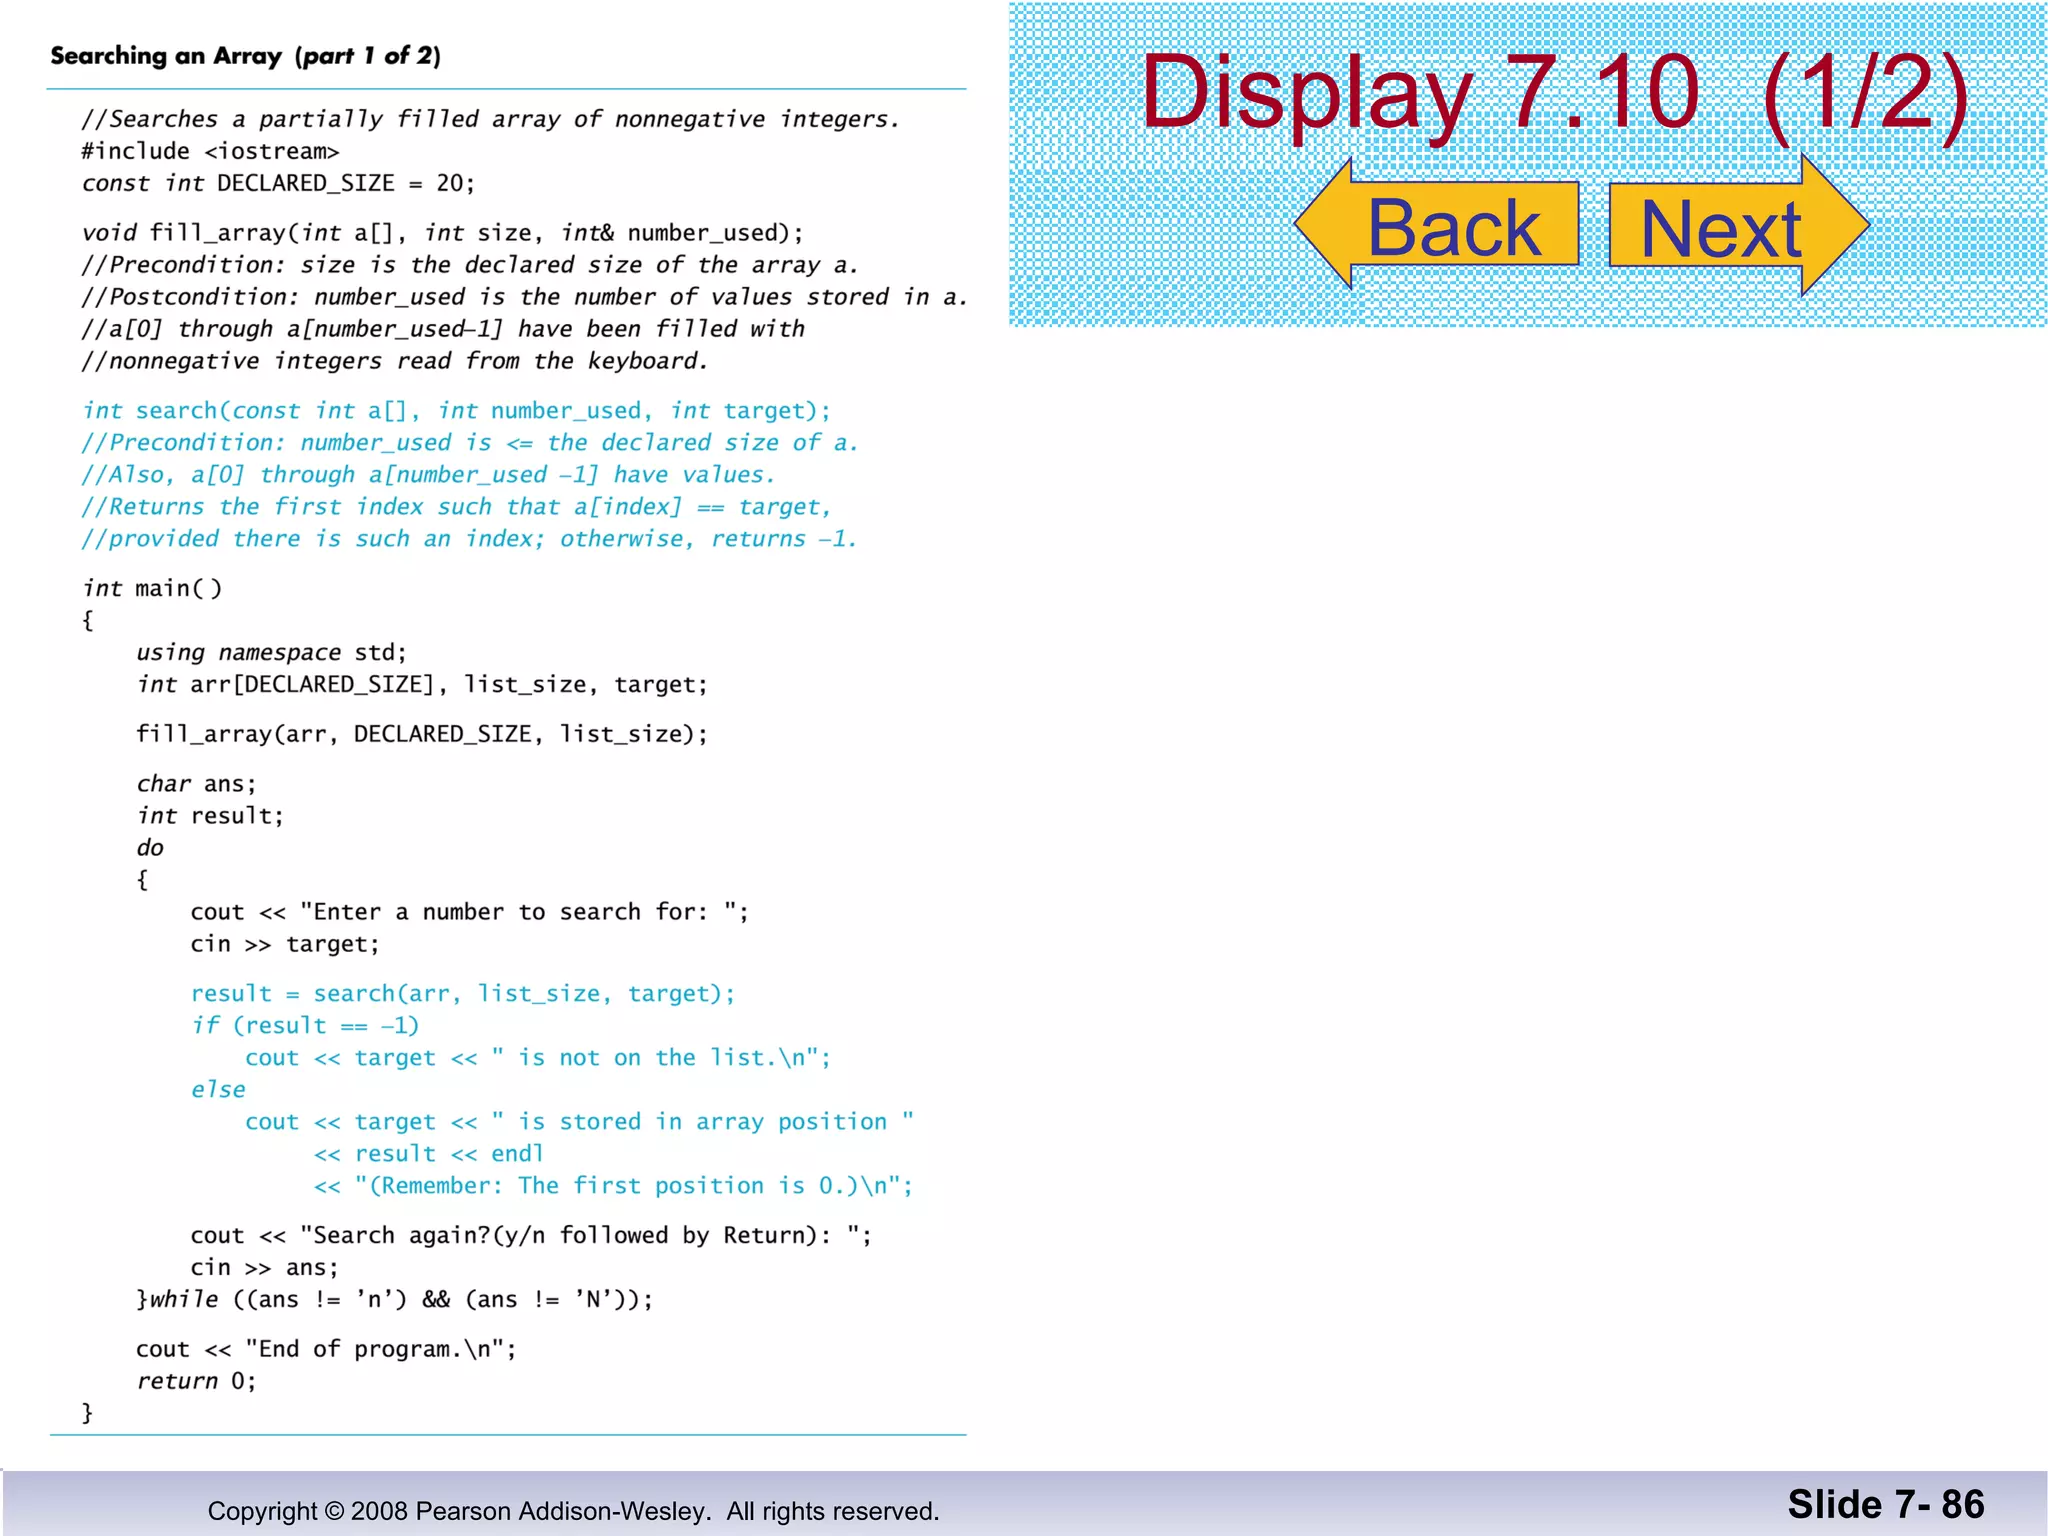2048x1536 pixels.
Task: Click the 'is stored in array position' cout line
Action: 580,1121
